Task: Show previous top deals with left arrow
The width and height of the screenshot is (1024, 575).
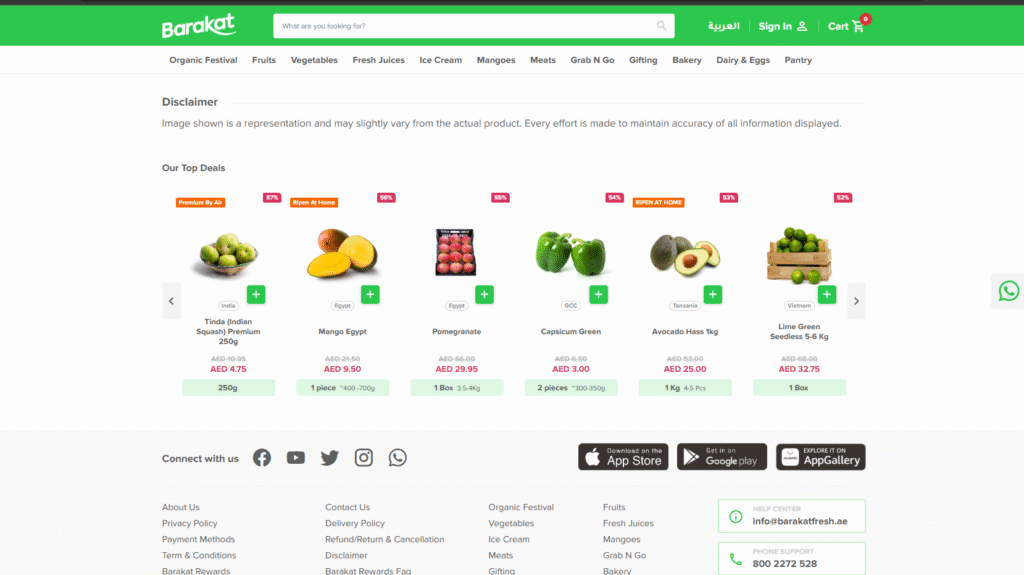Action: [x=171, y=301]
